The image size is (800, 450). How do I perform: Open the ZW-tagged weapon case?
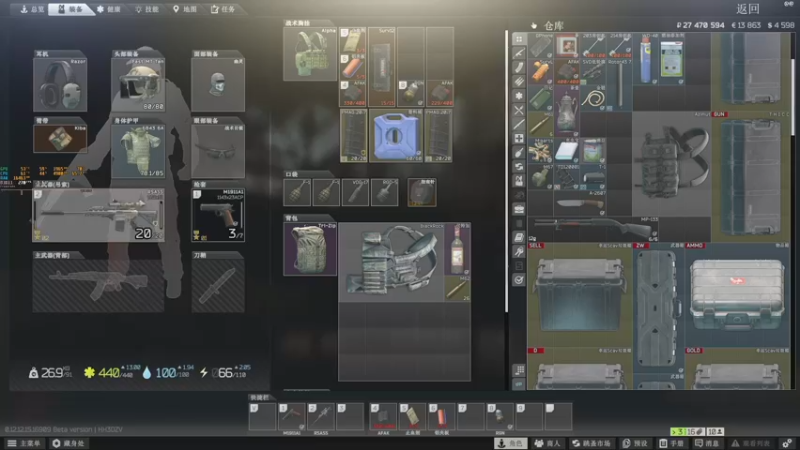[x=659, y=308]
